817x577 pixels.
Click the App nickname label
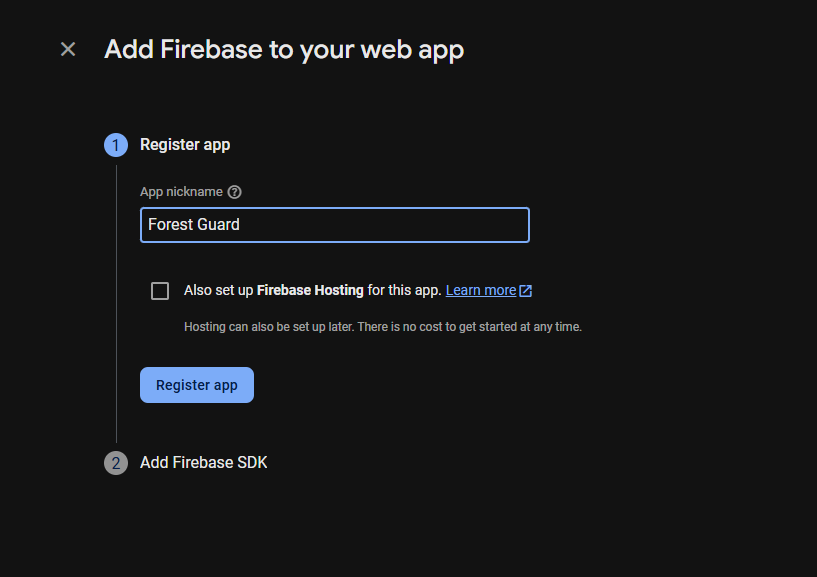tap(181, 192)
